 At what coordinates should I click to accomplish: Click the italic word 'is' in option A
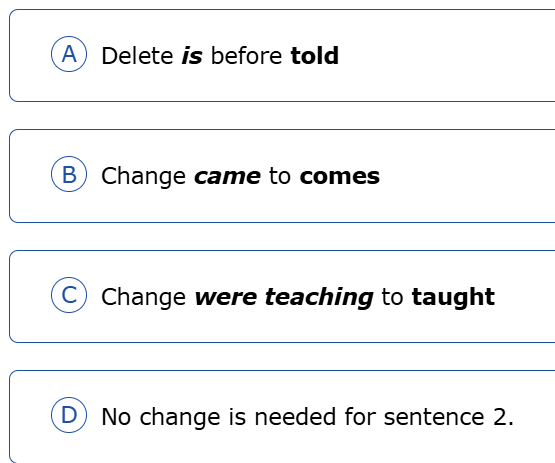click(192, 56)
